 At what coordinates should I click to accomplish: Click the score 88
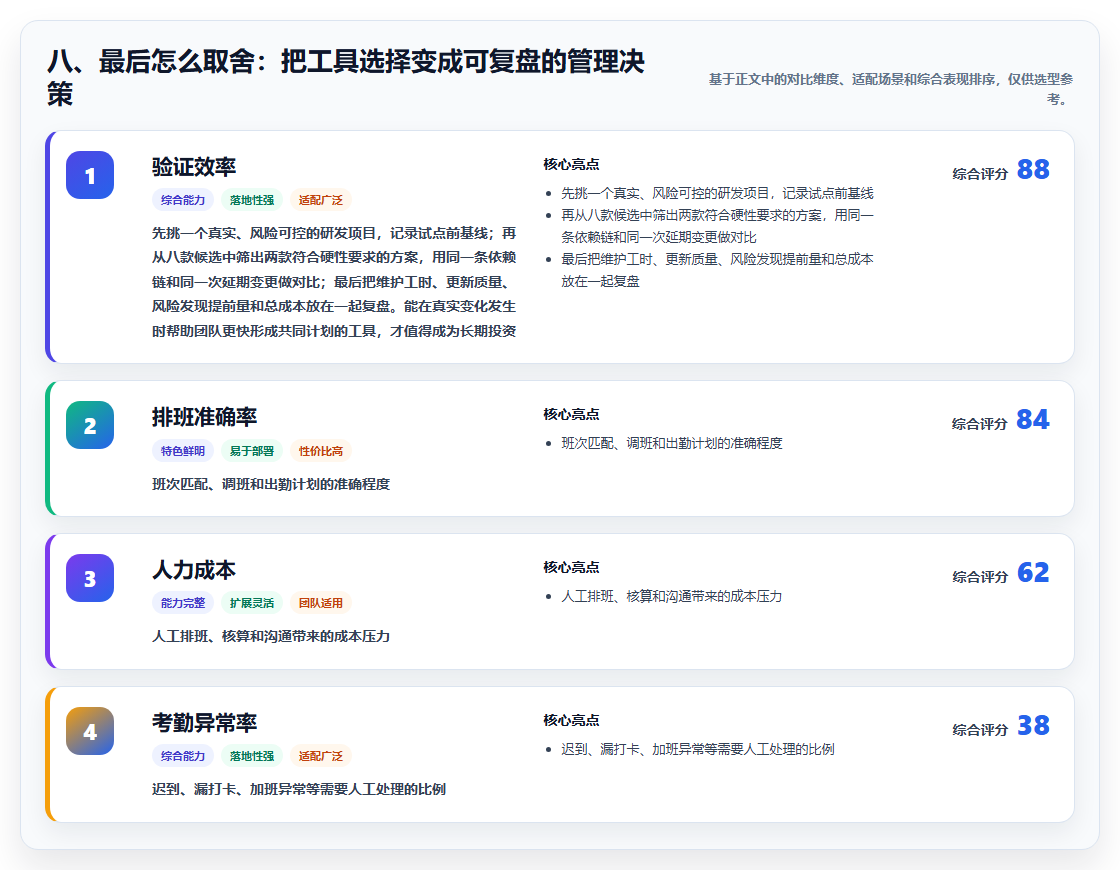1033,169
